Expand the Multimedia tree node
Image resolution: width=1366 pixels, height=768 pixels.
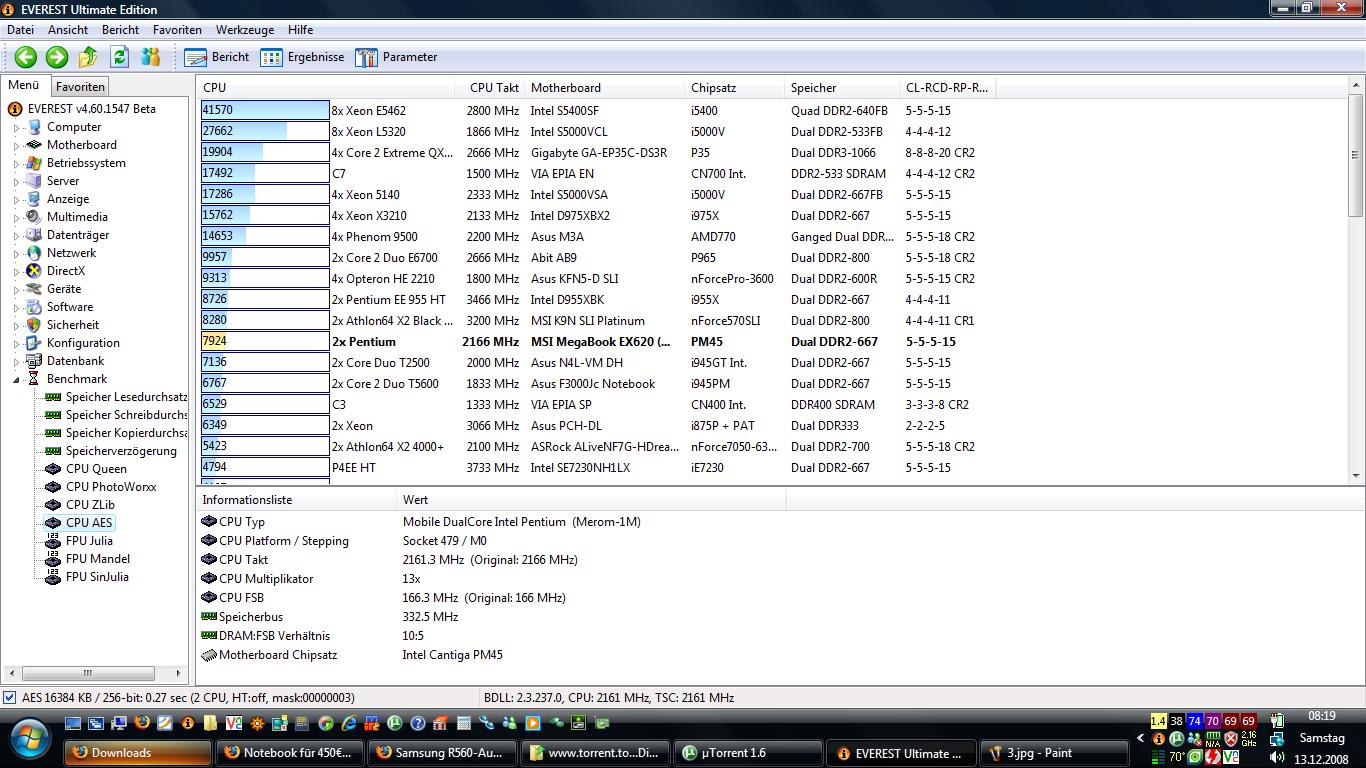16,217
